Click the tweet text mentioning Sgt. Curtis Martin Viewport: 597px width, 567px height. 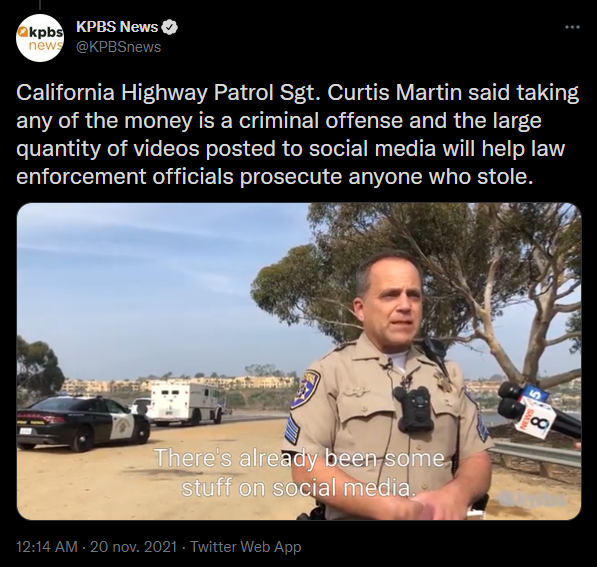coord(297,134)
